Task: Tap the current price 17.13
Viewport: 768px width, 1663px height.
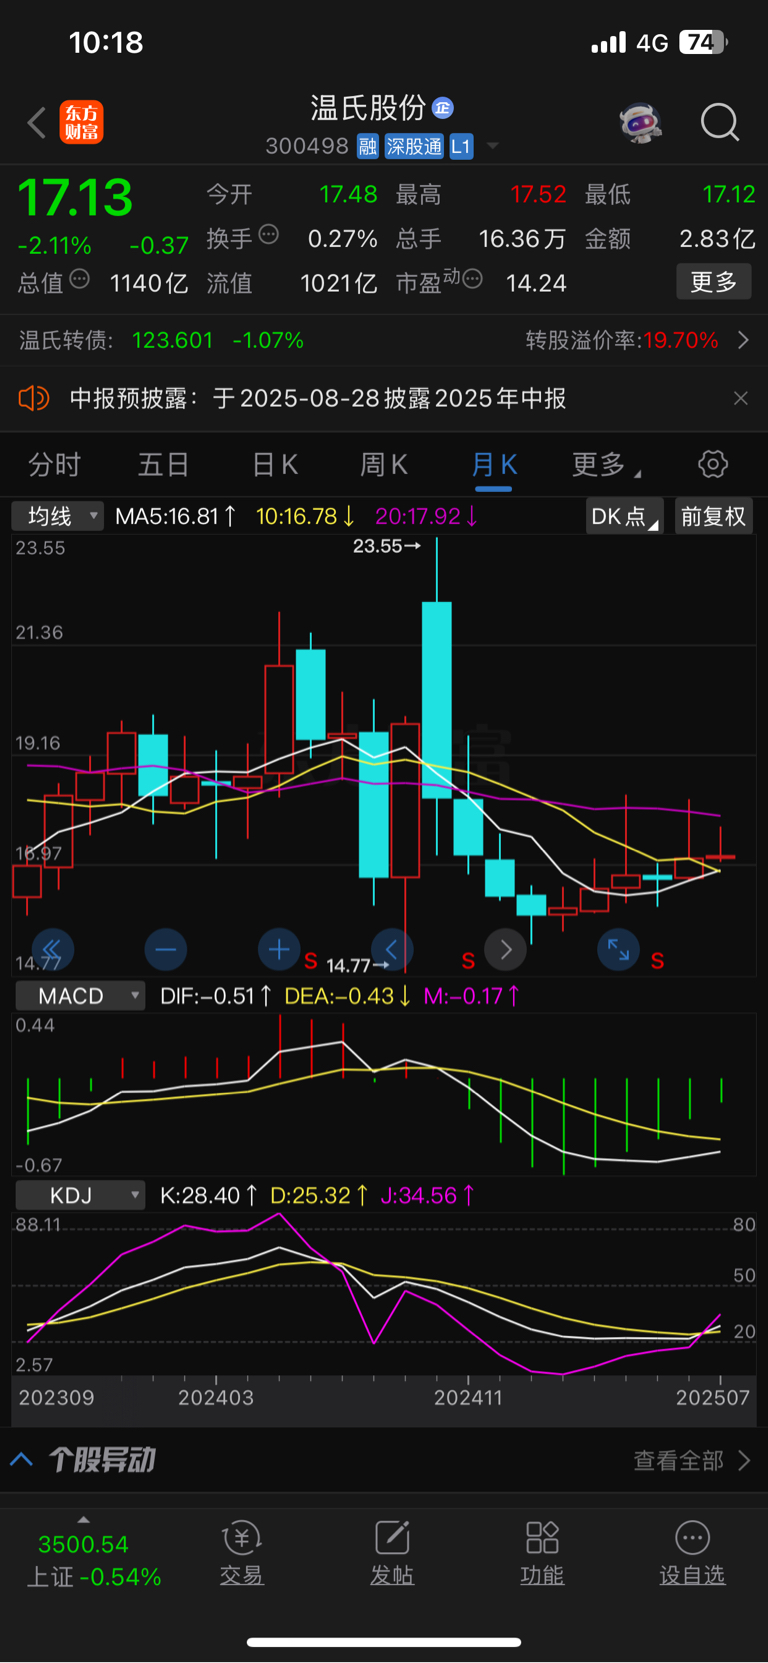Action: coord(75,197)
